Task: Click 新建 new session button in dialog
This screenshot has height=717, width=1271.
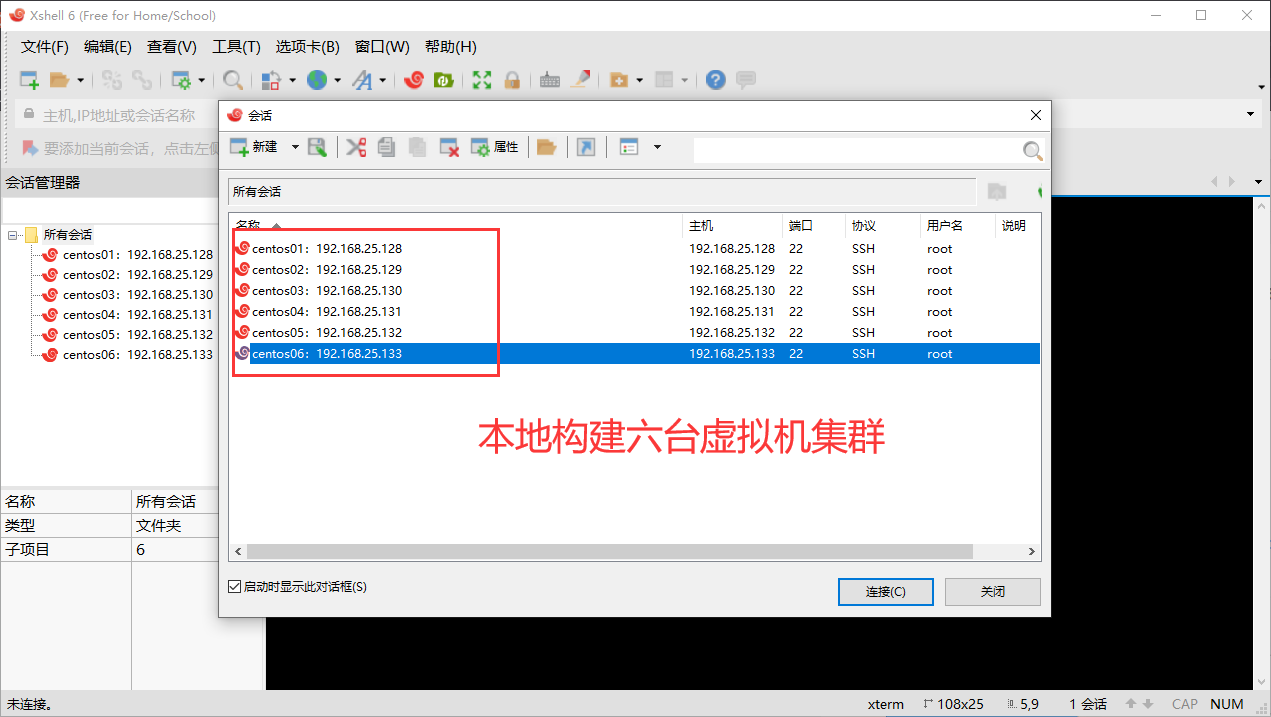Action: (254, 147)
